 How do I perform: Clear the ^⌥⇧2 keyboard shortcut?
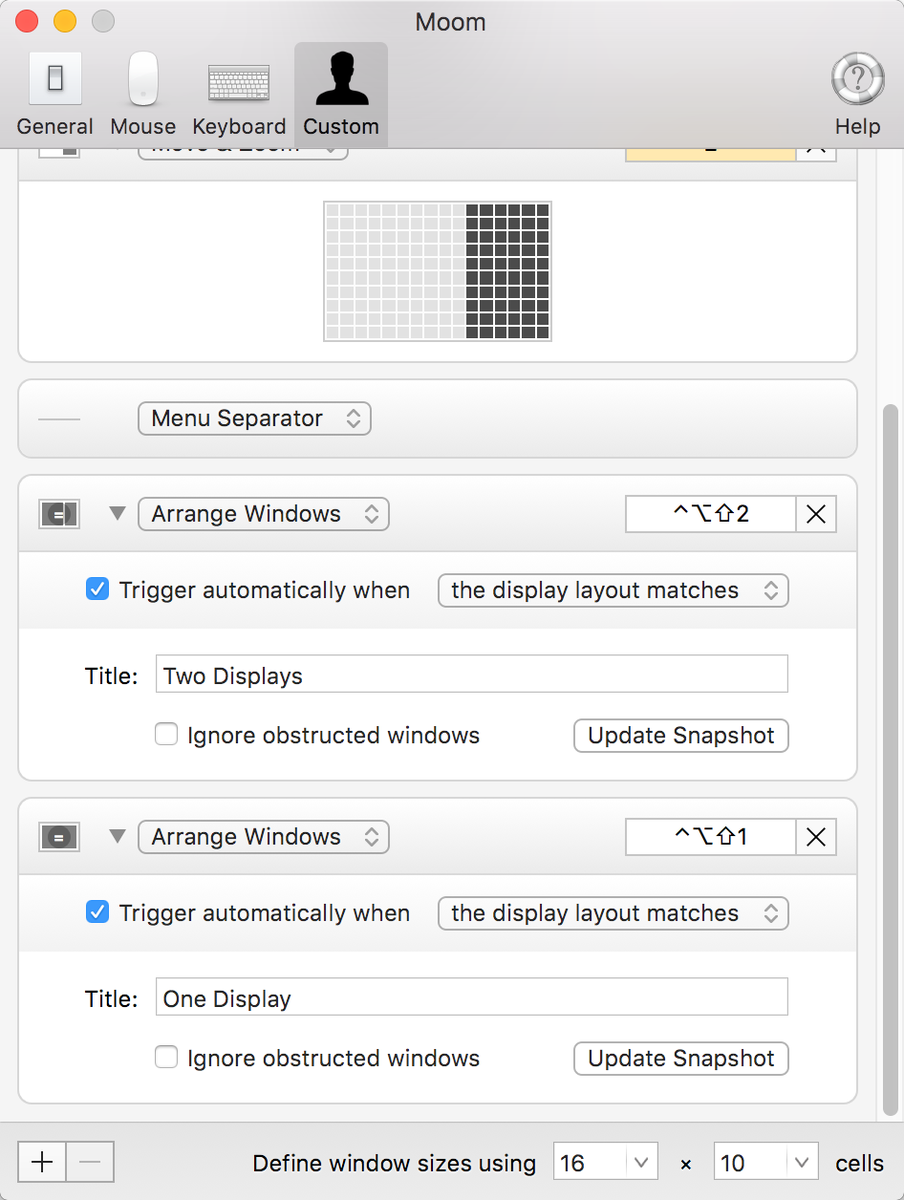tap(816, 514)
